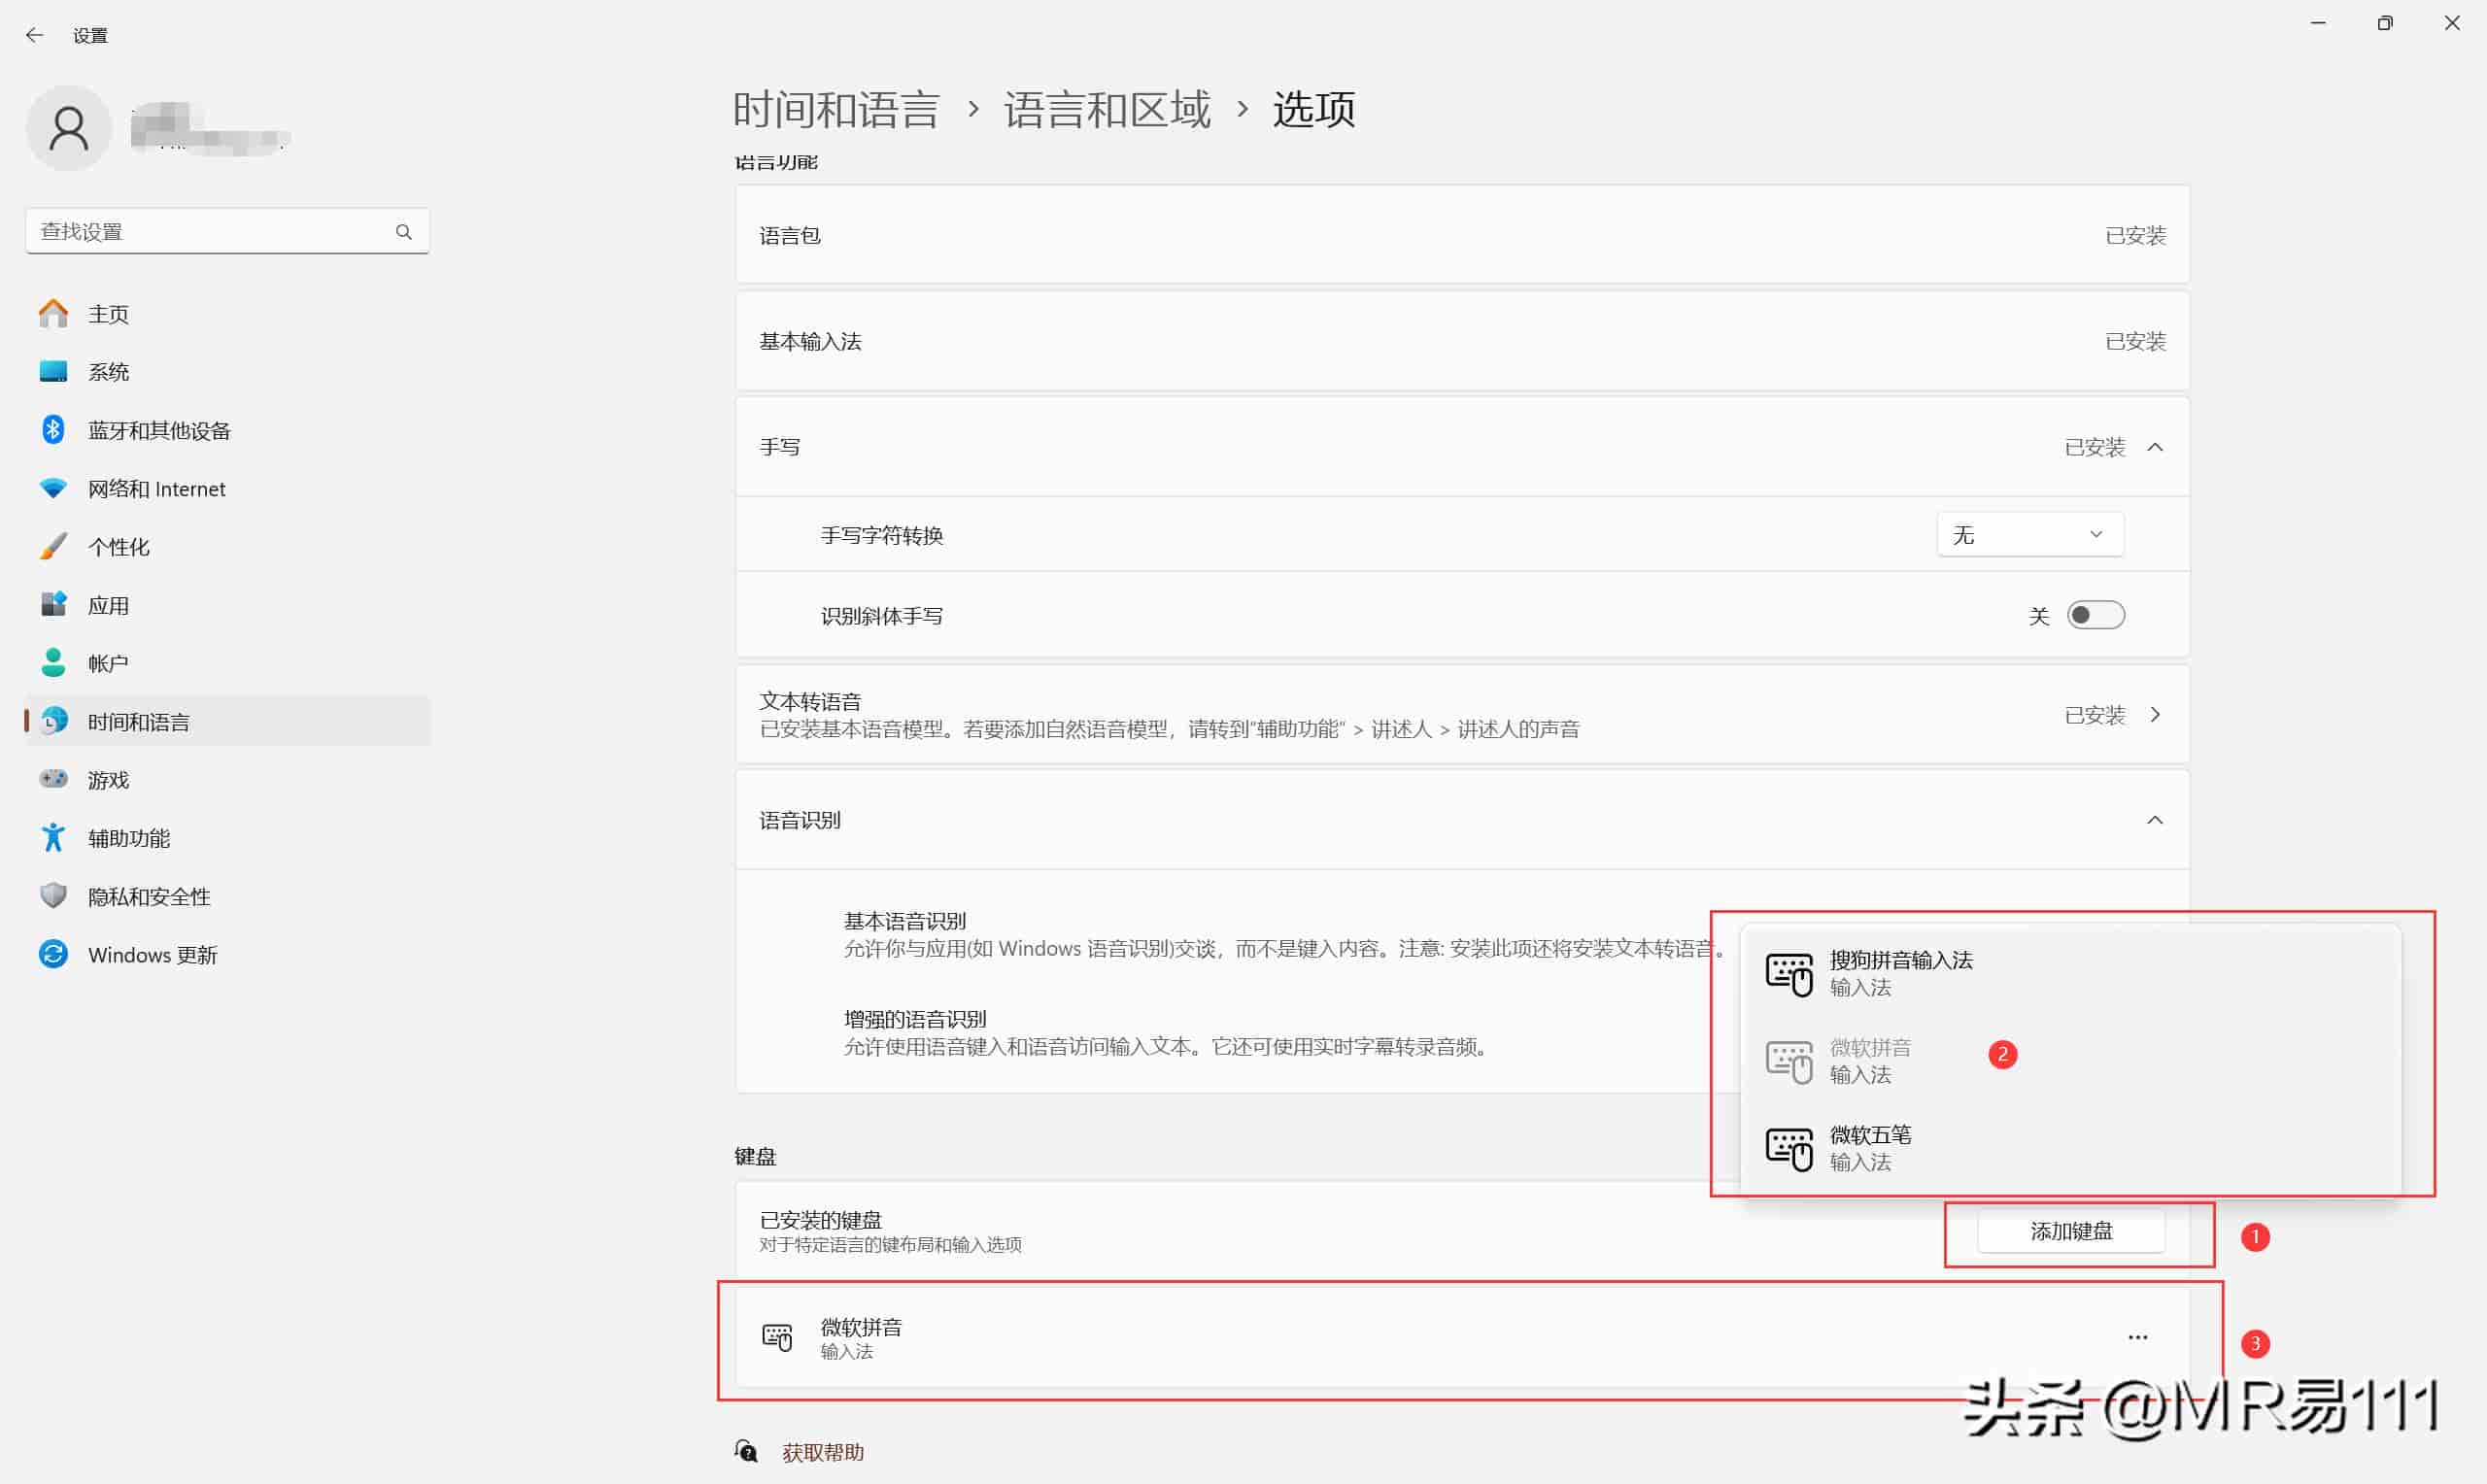Image resolution: width=2487 pixels, height=1484 pixels.
Task: Select 个性化 paintbrush icon
Action: 53,546
